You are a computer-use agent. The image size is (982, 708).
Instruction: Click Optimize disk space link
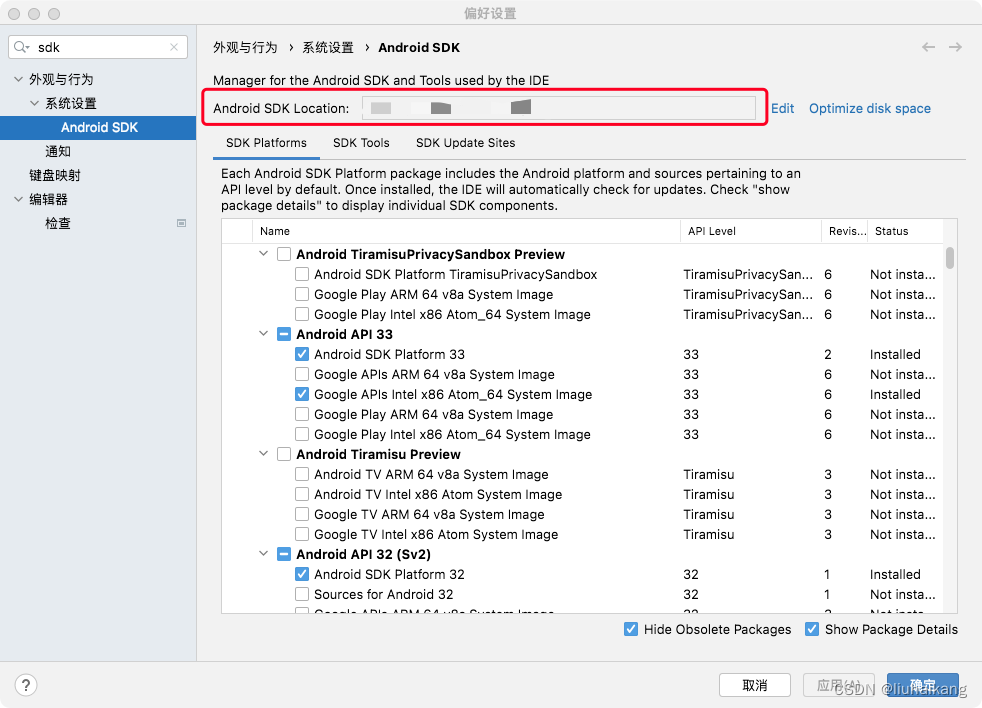click(x=870, y=108)
